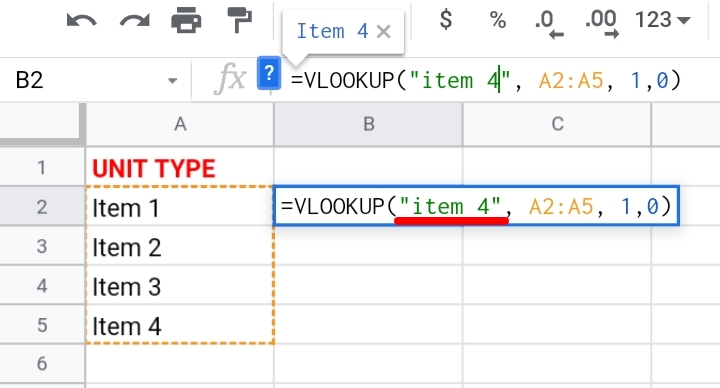Undo the last action
The image size is (720, 388).
click(x=82, y=21)
